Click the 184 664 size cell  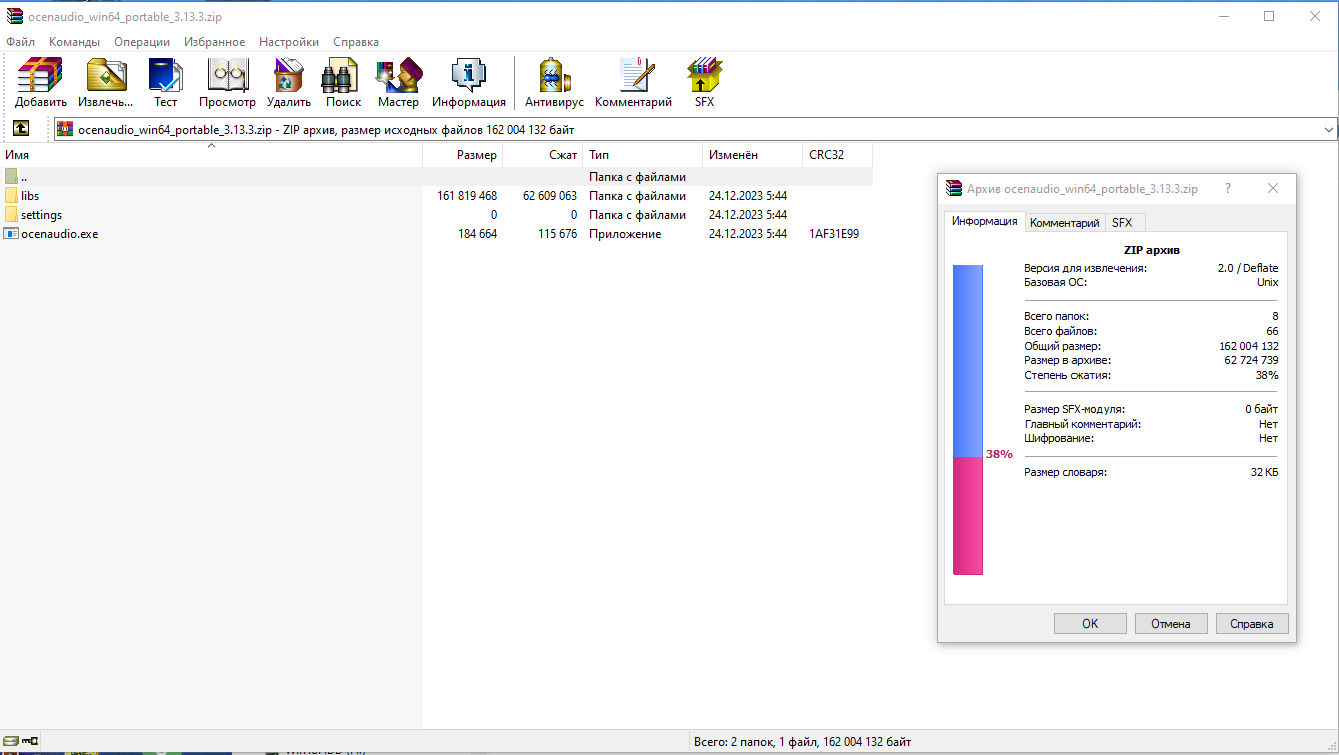pyautogui.click(x=477, y=234)
